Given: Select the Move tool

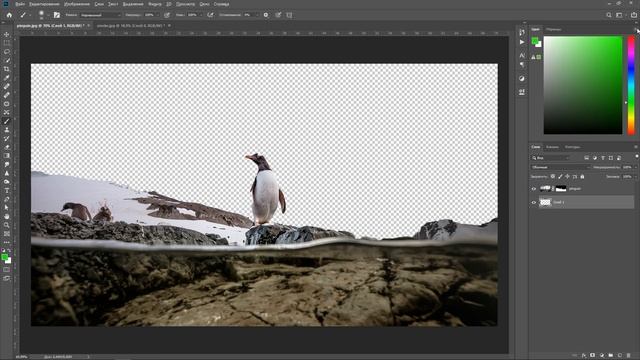Looking at the screenshot, I should (7, 35).
